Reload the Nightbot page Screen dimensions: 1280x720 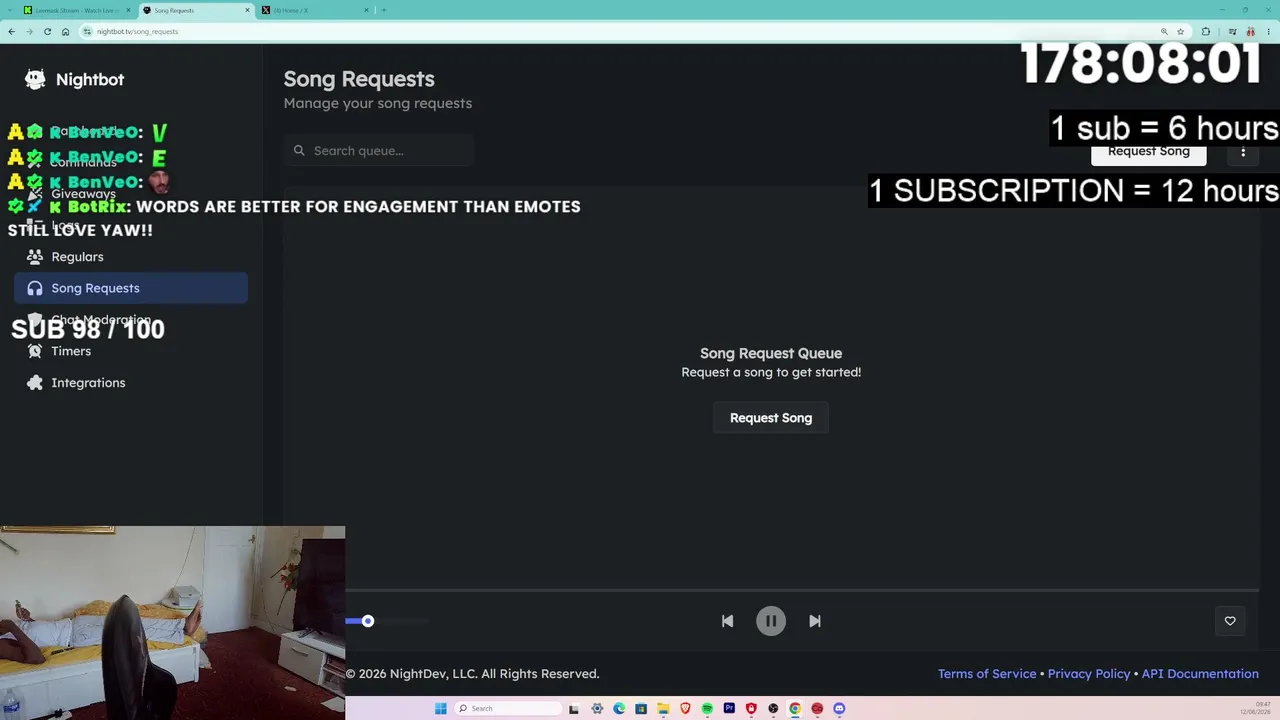click(47, 31)
